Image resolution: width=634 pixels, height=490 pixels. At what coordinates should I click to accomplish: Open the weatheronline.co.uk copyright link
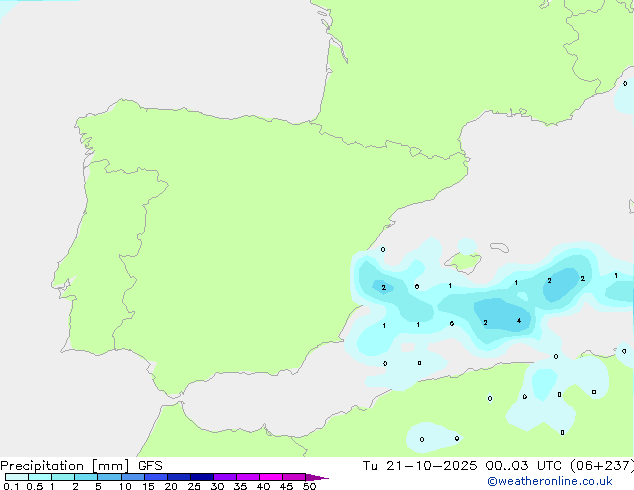click(550, 481)
